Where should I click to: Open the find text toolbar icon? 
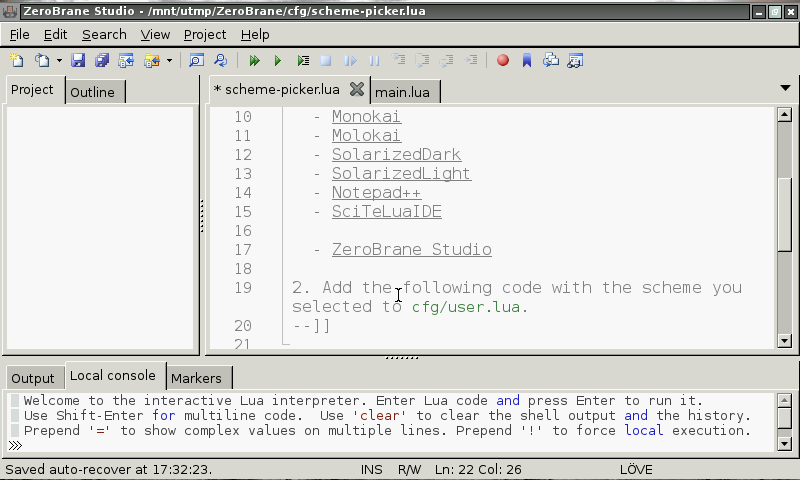click(196, 60)
